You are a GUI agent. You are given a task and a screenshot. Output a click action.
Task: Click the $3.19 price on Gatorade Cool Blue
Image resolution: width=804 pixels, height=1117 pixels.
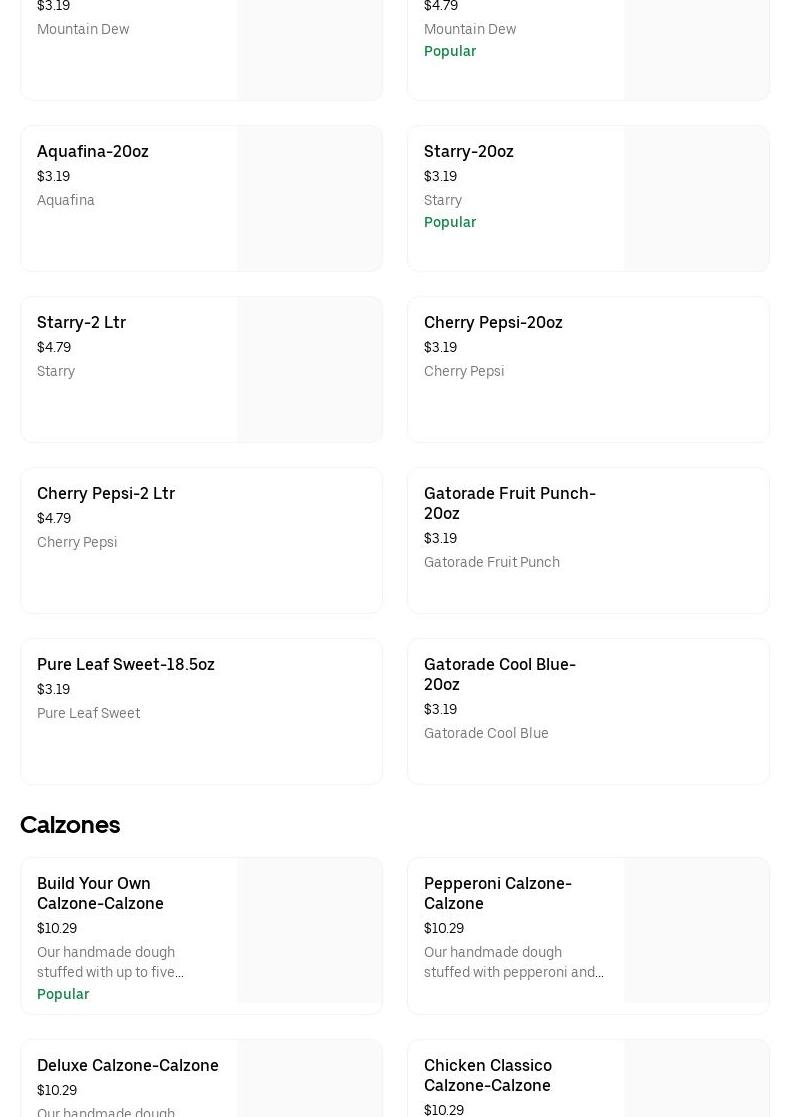pyautogui.click(x=440, y=709)
